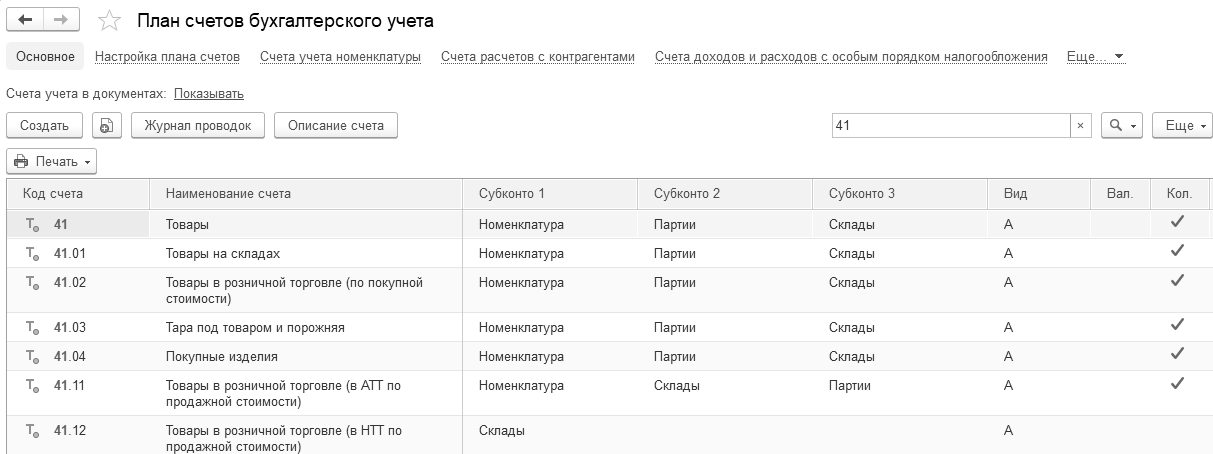
Task: Click the Показывать link
Action: (x=208, y=94)
